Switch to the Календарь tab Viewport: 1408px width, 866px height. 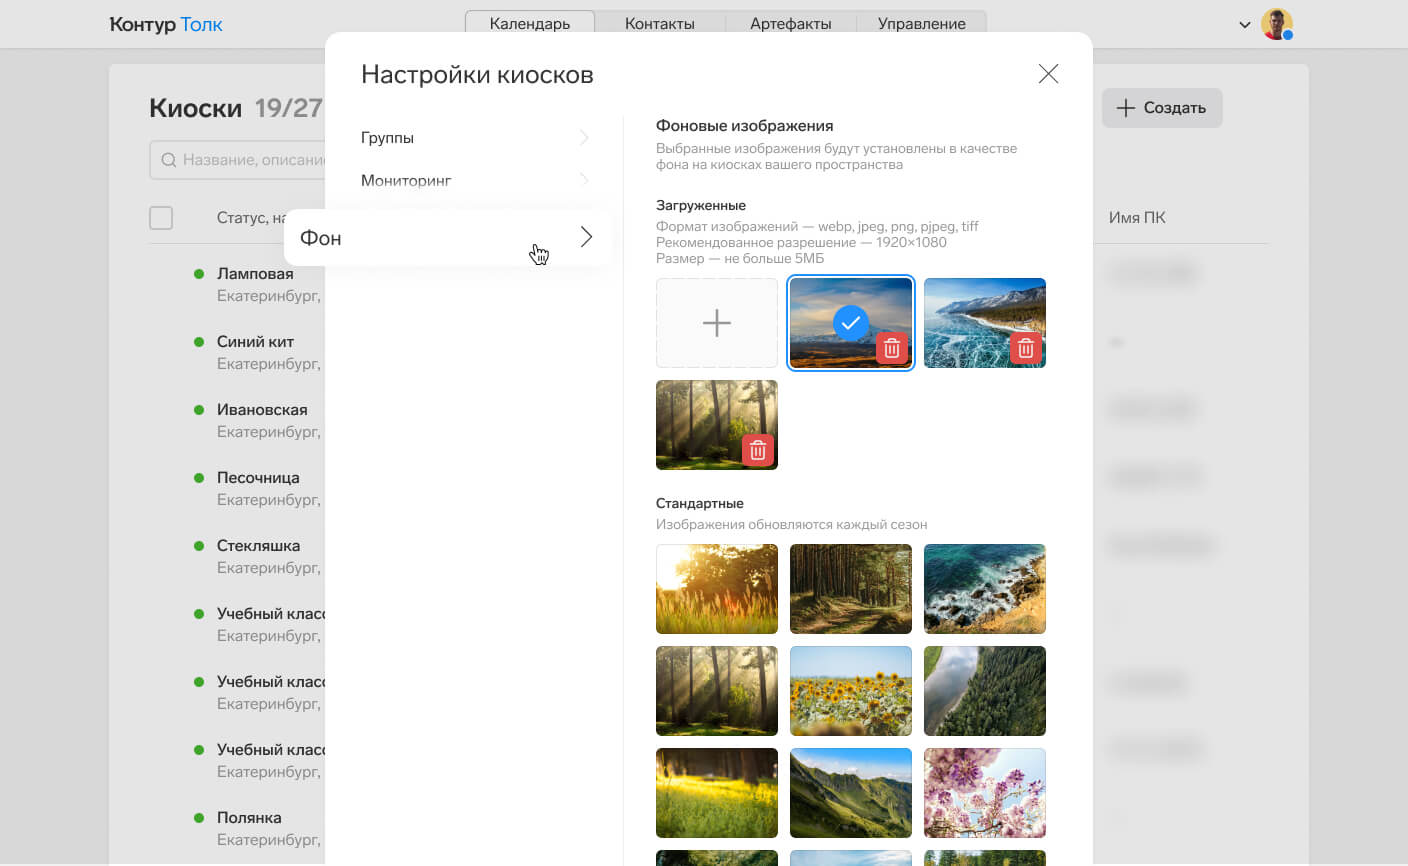click(x=530, y=23)
